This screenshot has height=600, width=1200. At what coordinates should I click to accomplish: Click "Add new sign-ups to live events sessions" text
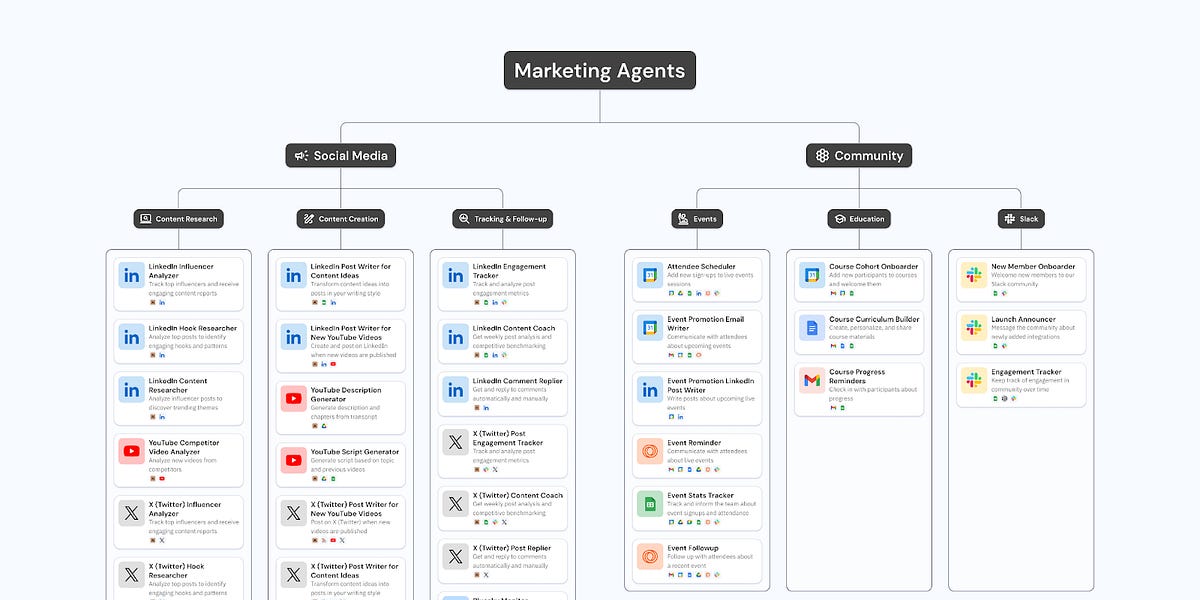point(708,279)
